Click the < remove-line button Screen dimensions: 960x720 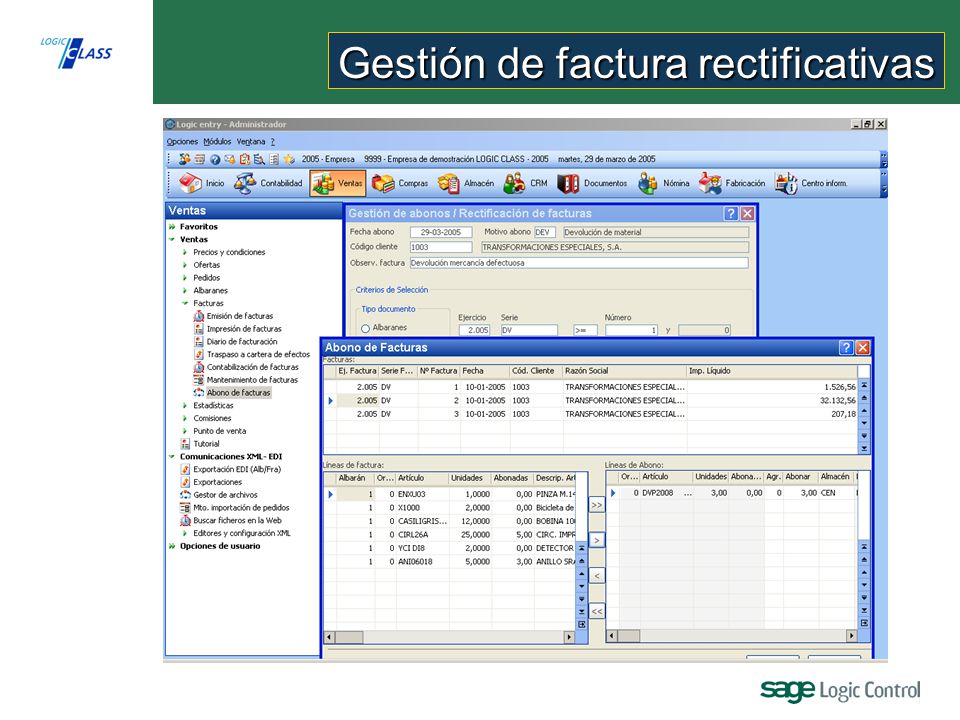click(x=597, y=576)
